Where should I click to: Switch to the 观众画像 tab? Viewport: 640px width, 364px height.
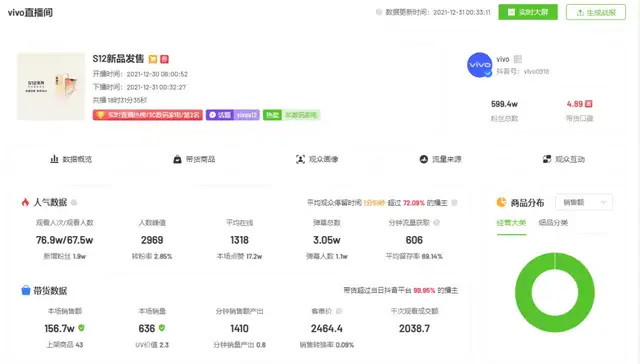click(x=317, y=159)
